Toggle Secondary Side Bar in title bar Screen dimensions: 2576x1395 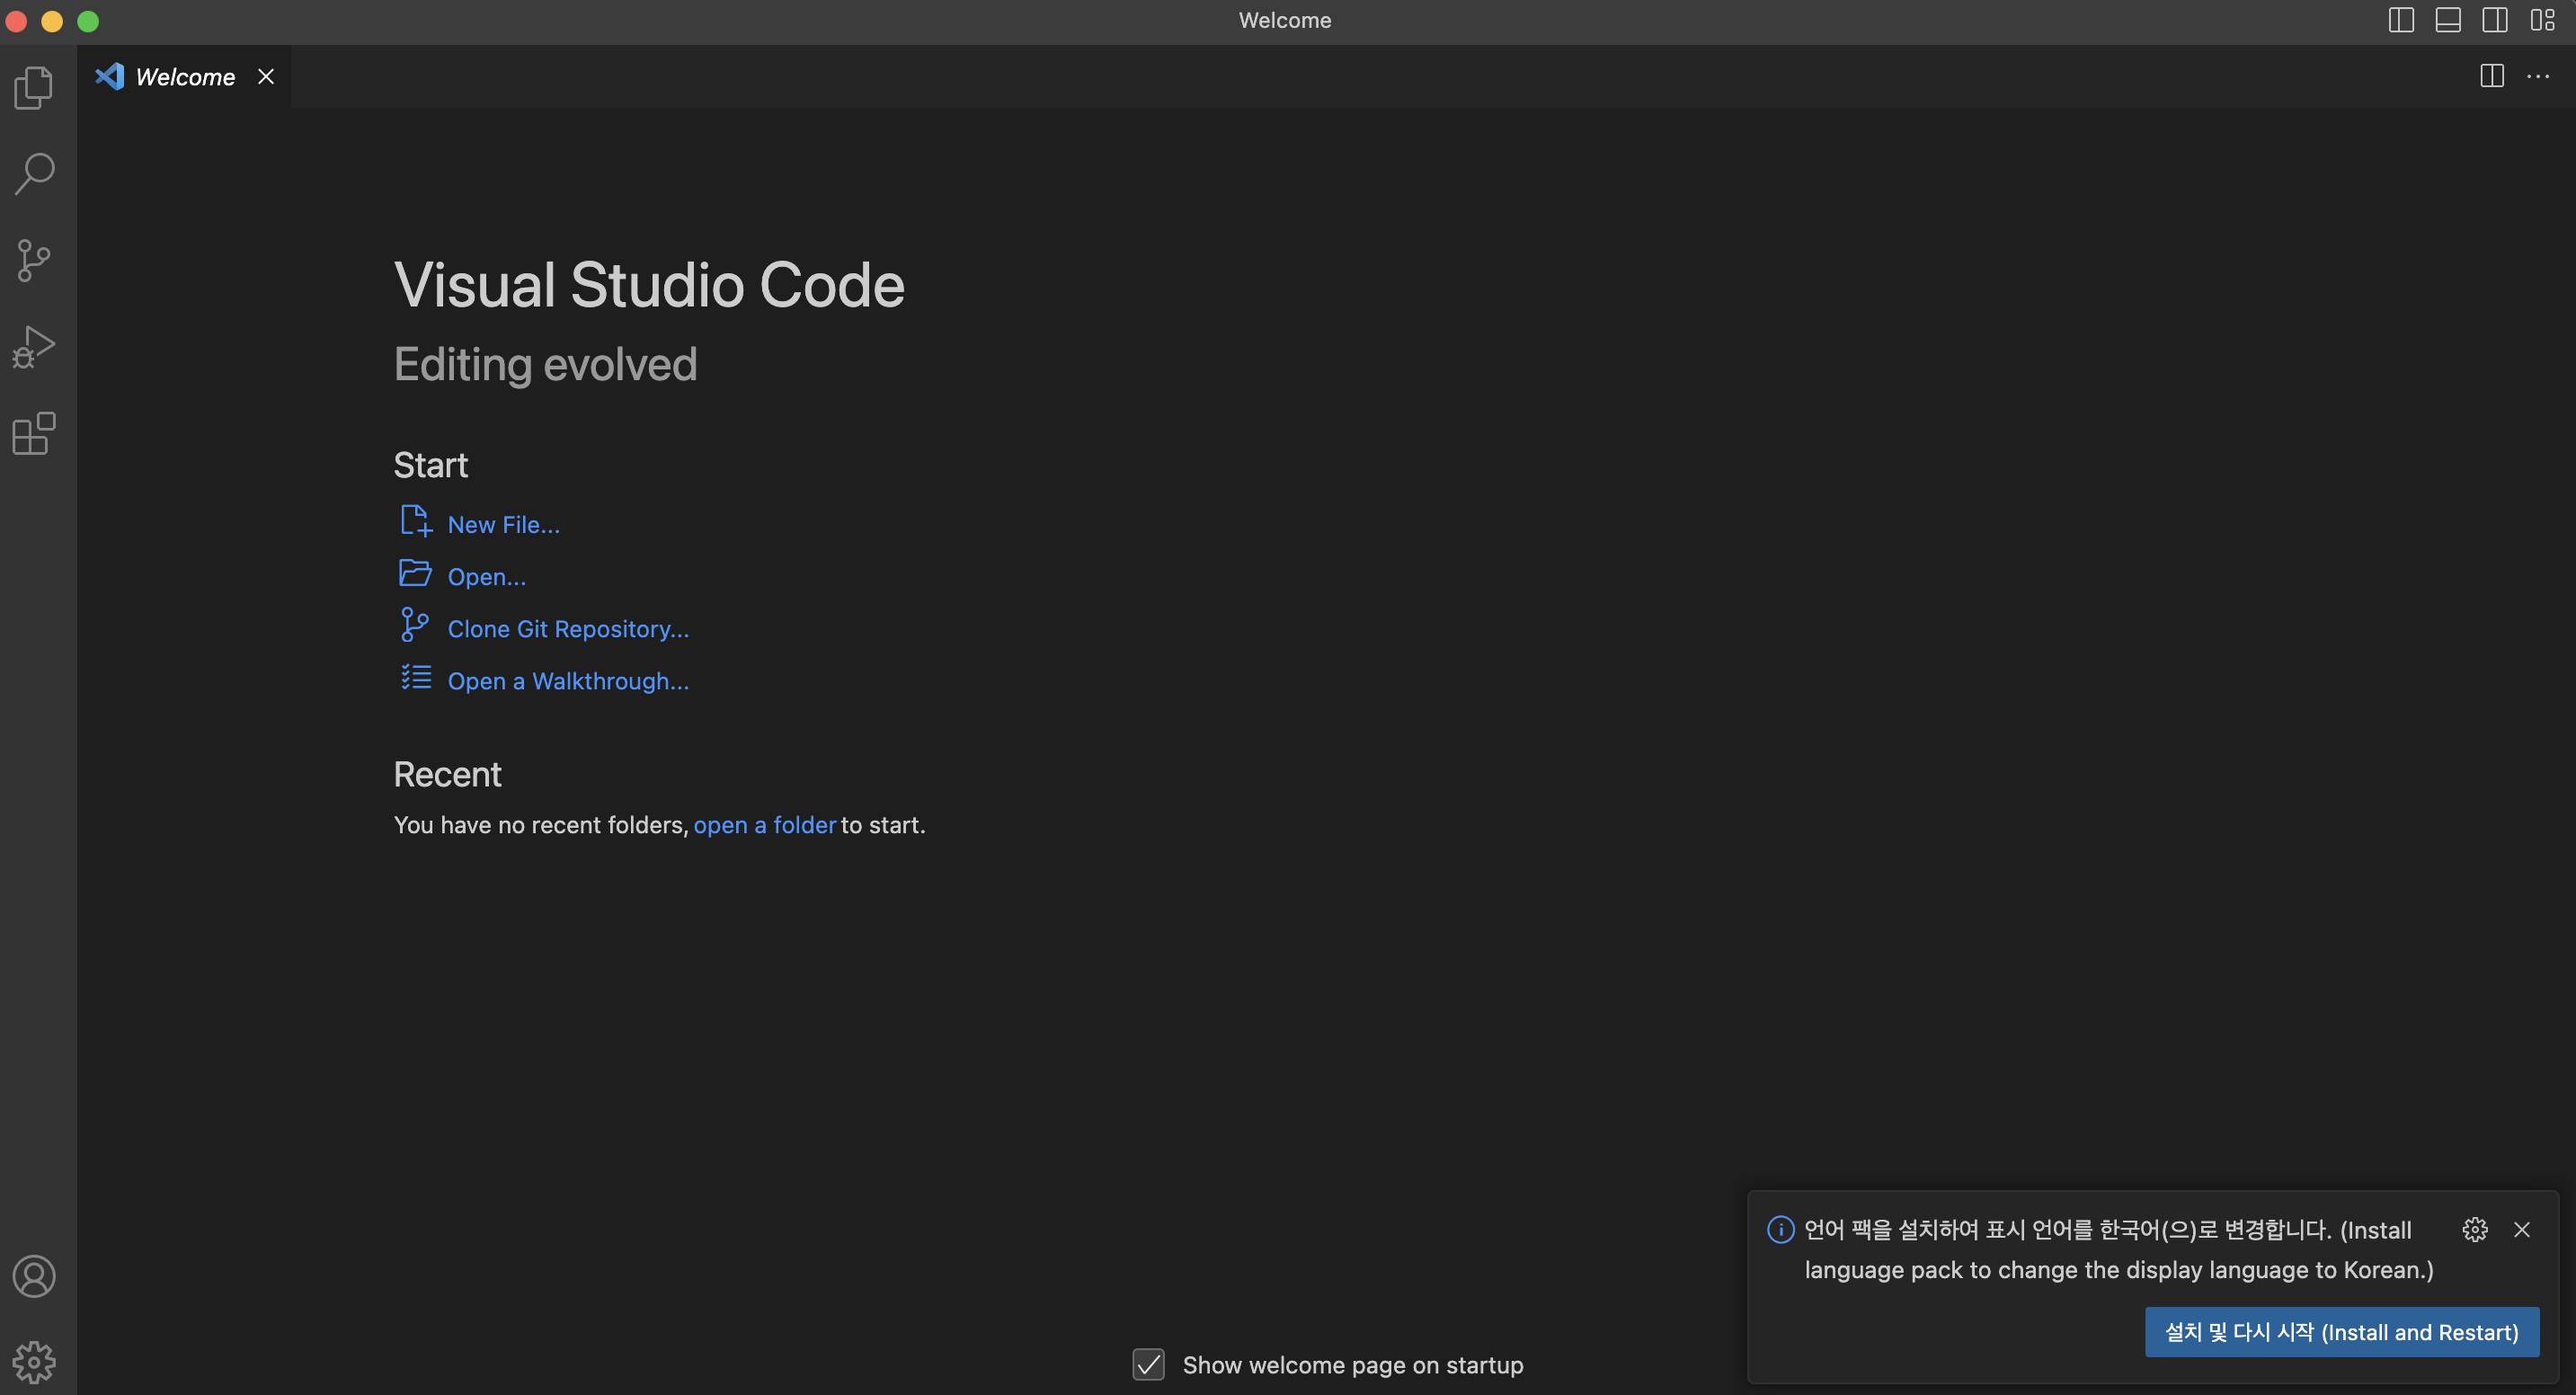2495,20
